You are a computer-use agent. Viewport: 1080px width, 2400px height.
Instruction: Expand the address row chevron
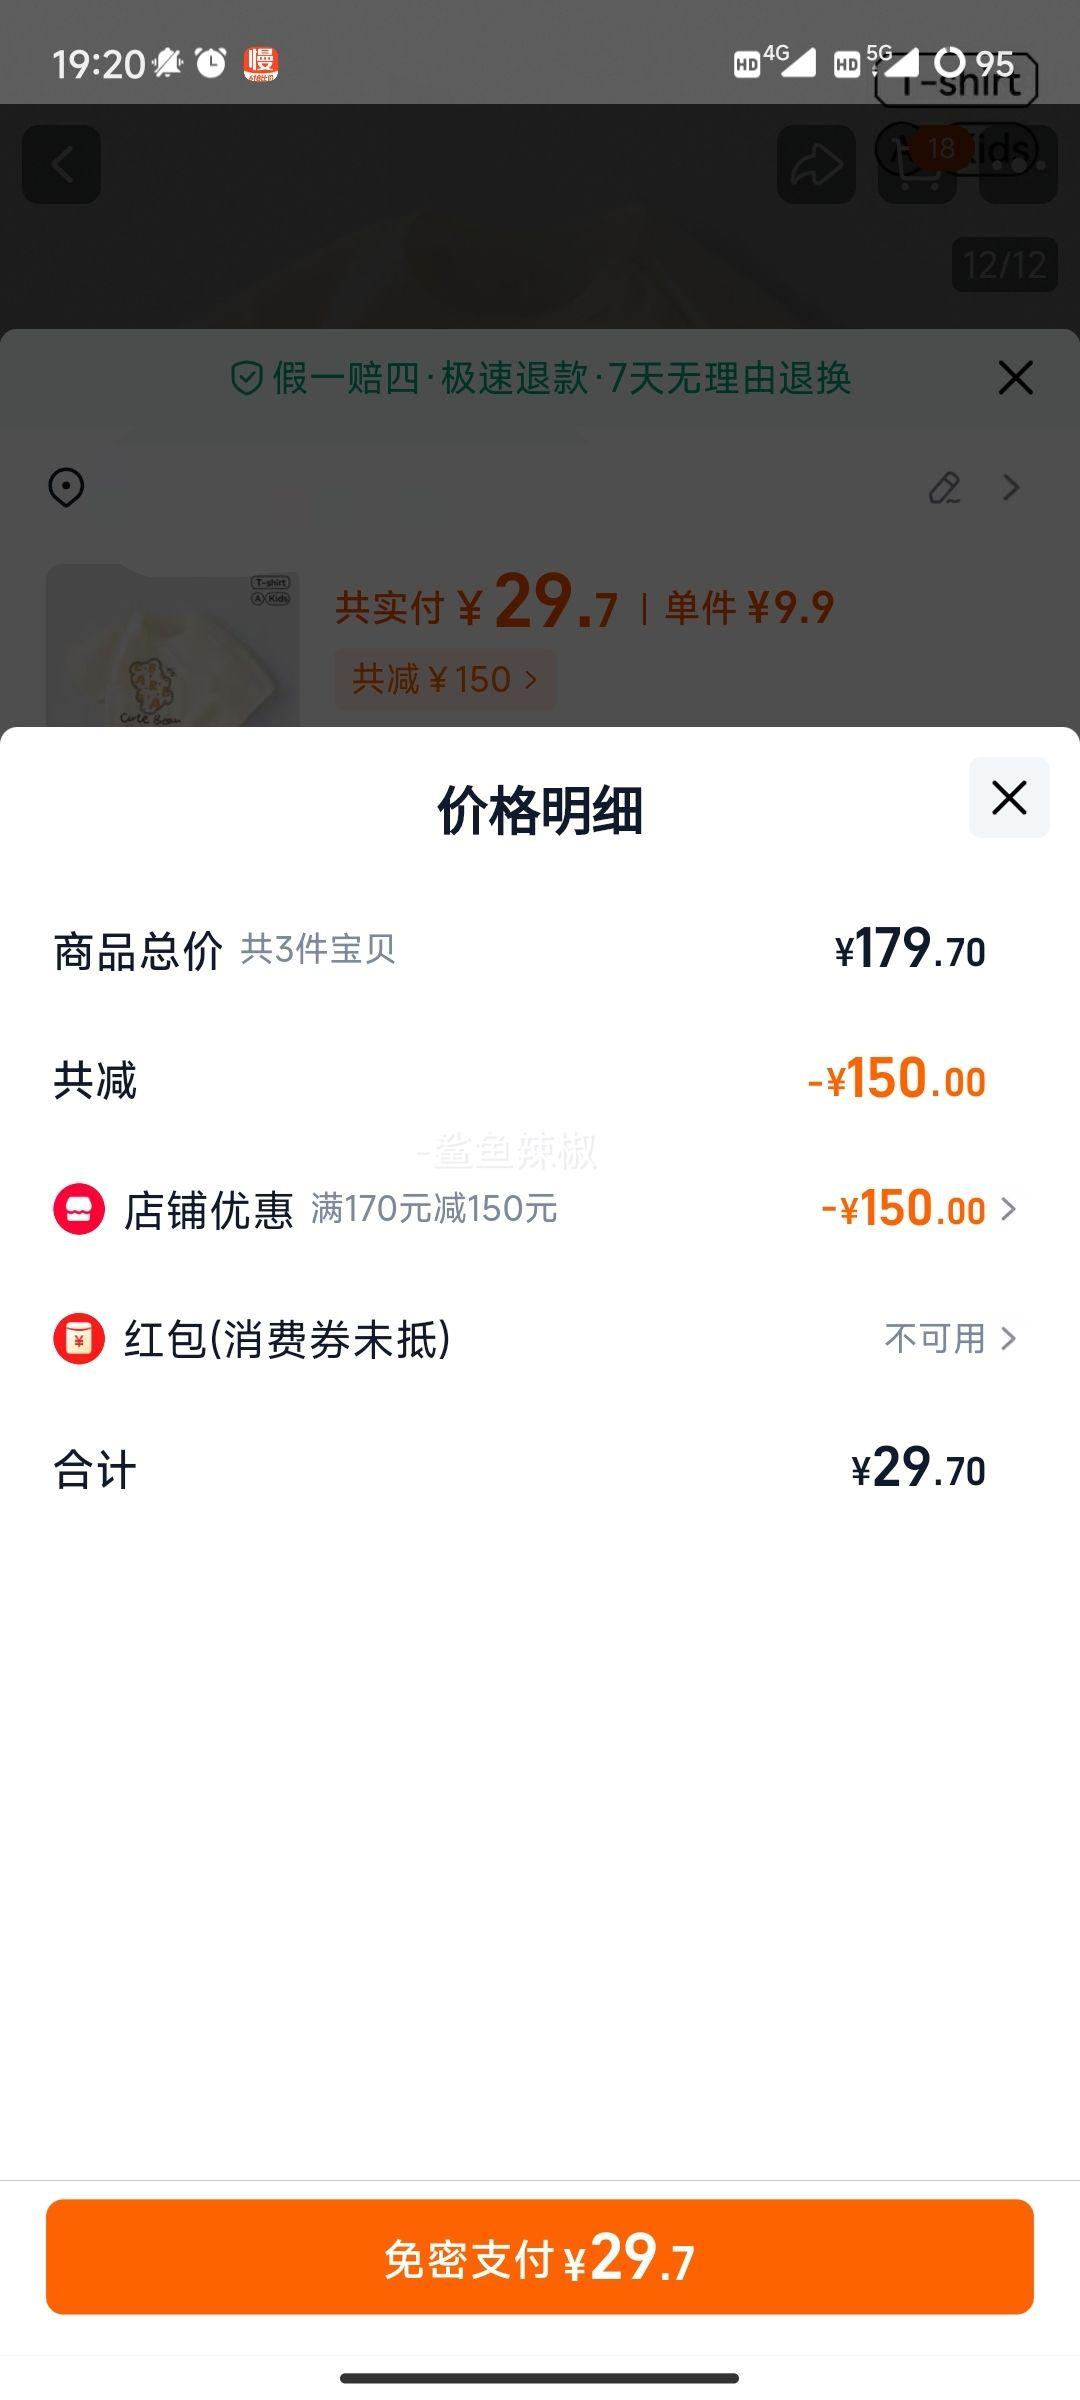pyautogui.click(x=1011, y=487)
